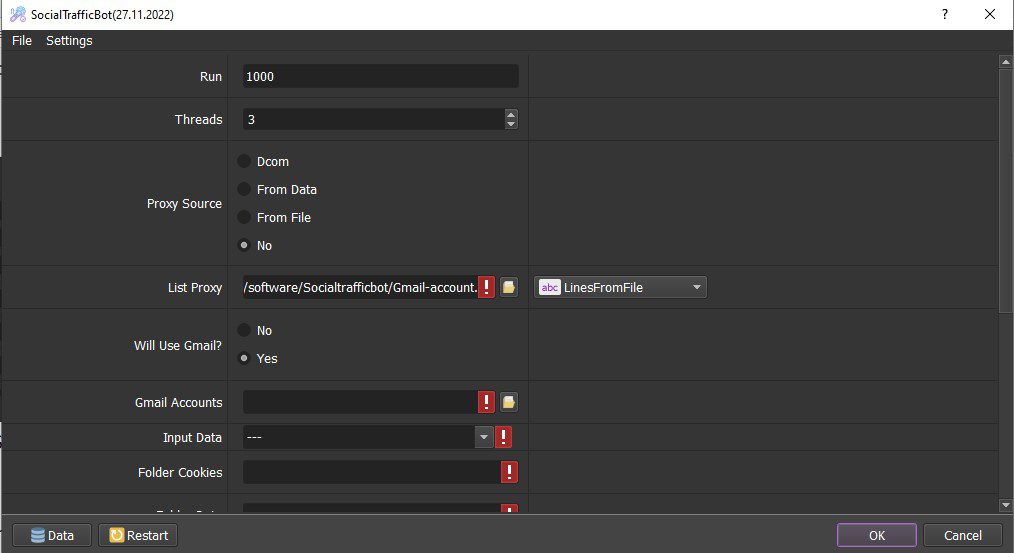Screen dimensions: 1014x553
Task: Open the Settings menu
Action: pos(69,40)
